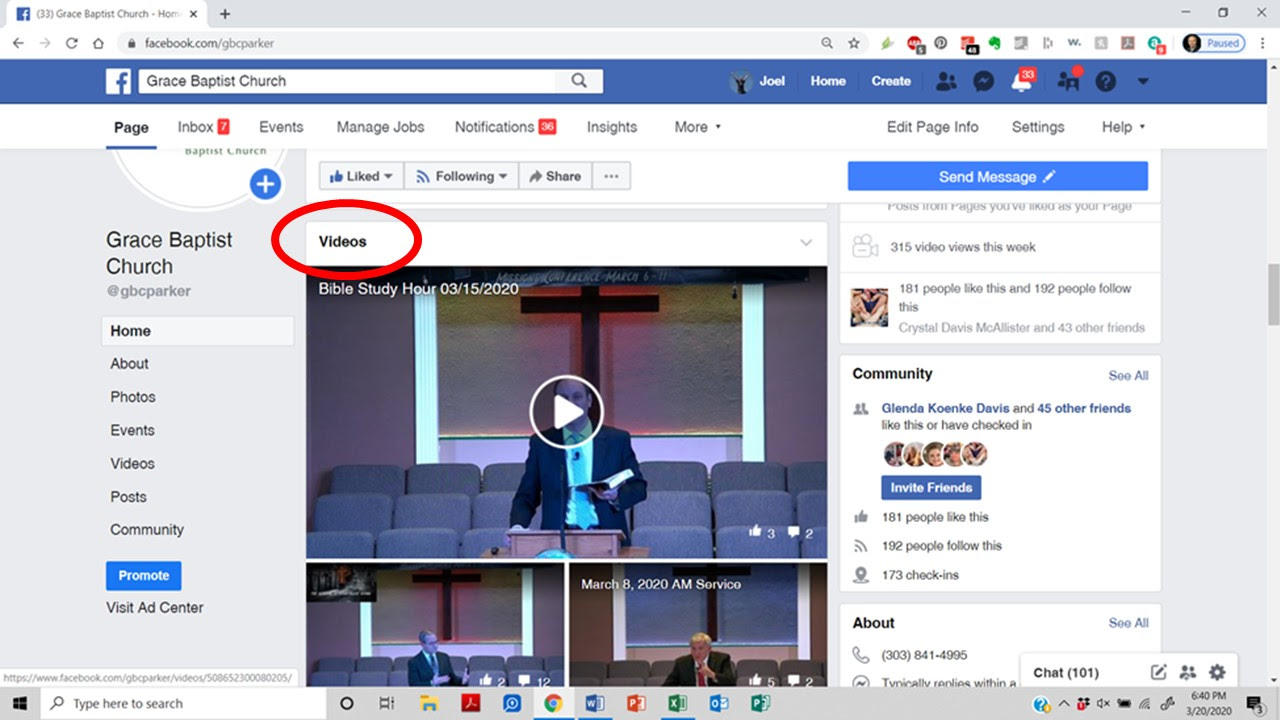Click the bookmark star in the address bar

click(854, 43)
